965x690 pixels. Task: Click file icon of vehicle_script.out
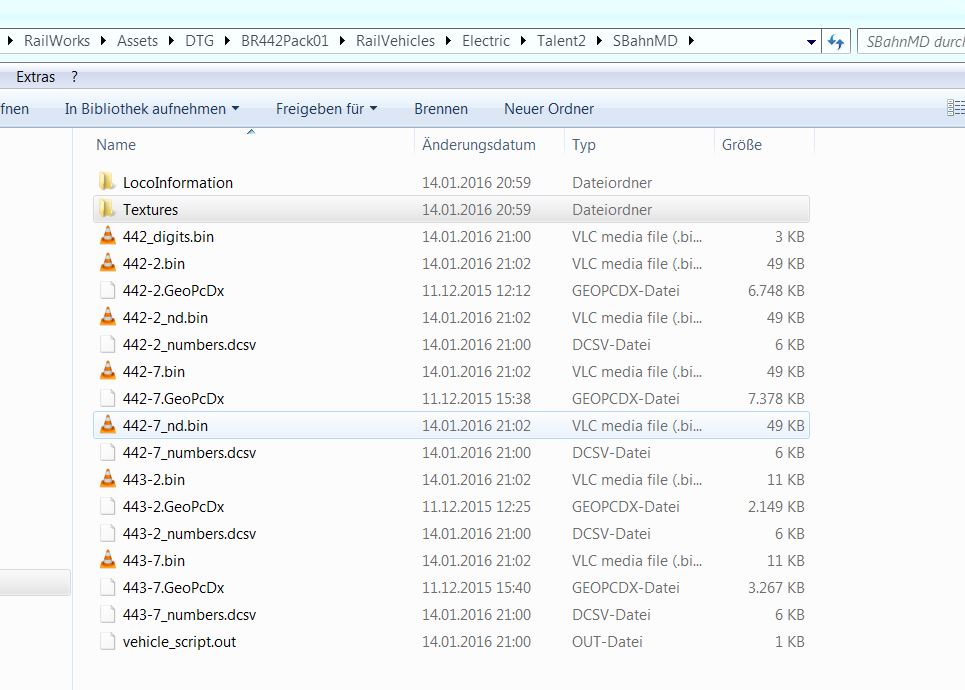tap(107, 641)
